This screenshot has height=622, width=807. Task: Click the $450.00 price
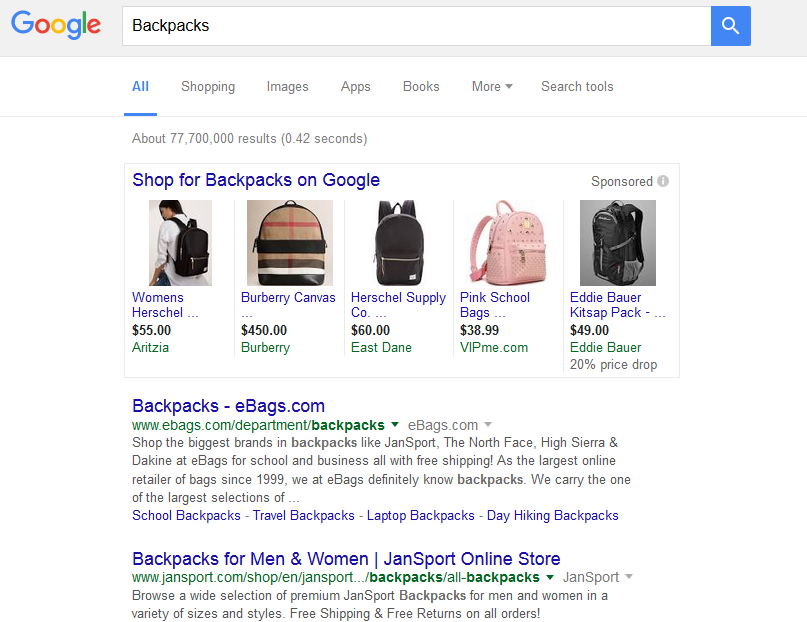pos(264,330)
